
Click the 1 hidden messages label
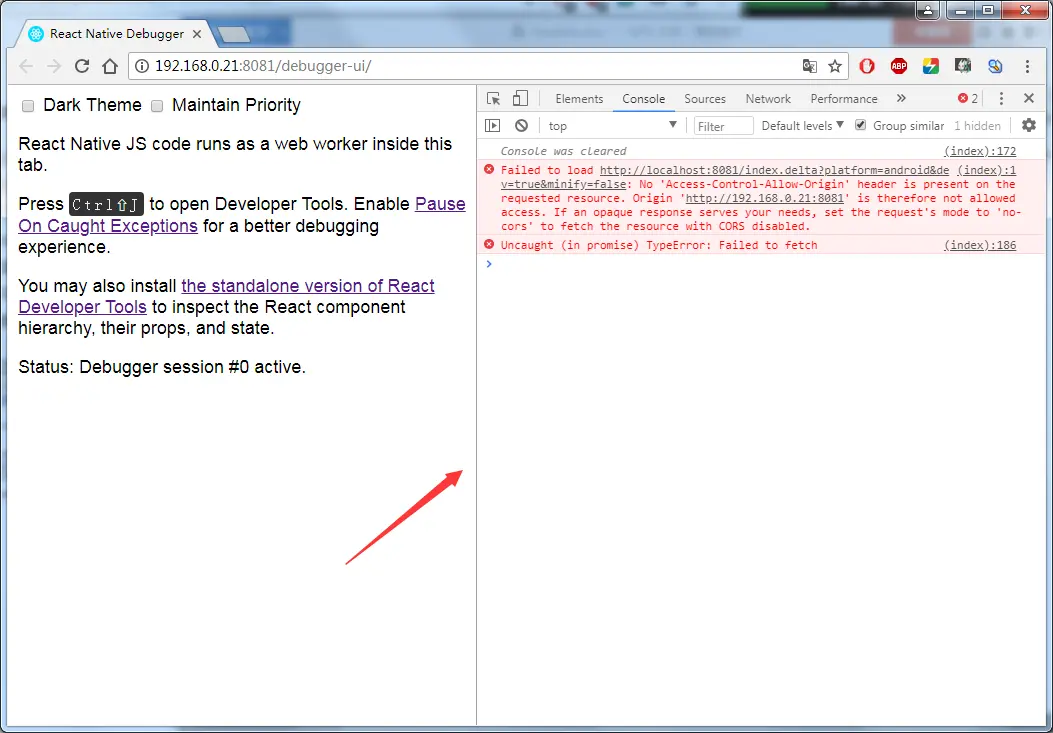(977, 126)
